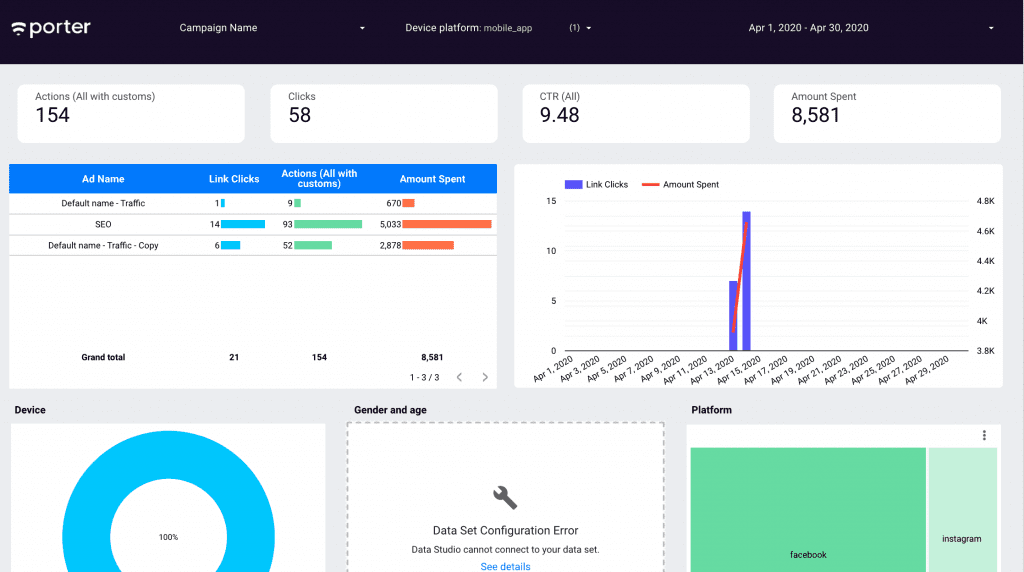Image resolution: width=1024 pixels, height=572 pixels.
Task: Click Data Set Configuration Error title
Action: click(505, 531)
